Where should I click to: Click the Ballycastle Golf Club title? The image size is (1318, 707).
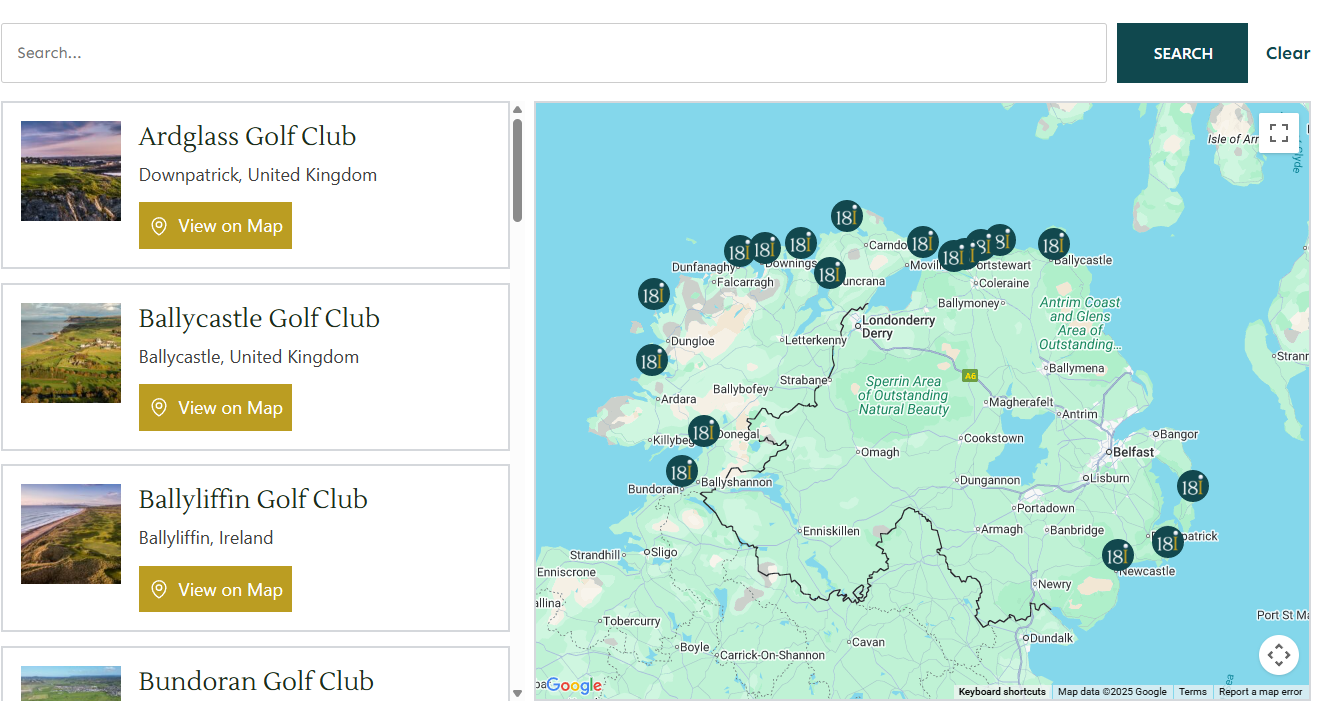click(x=259, y=318)
